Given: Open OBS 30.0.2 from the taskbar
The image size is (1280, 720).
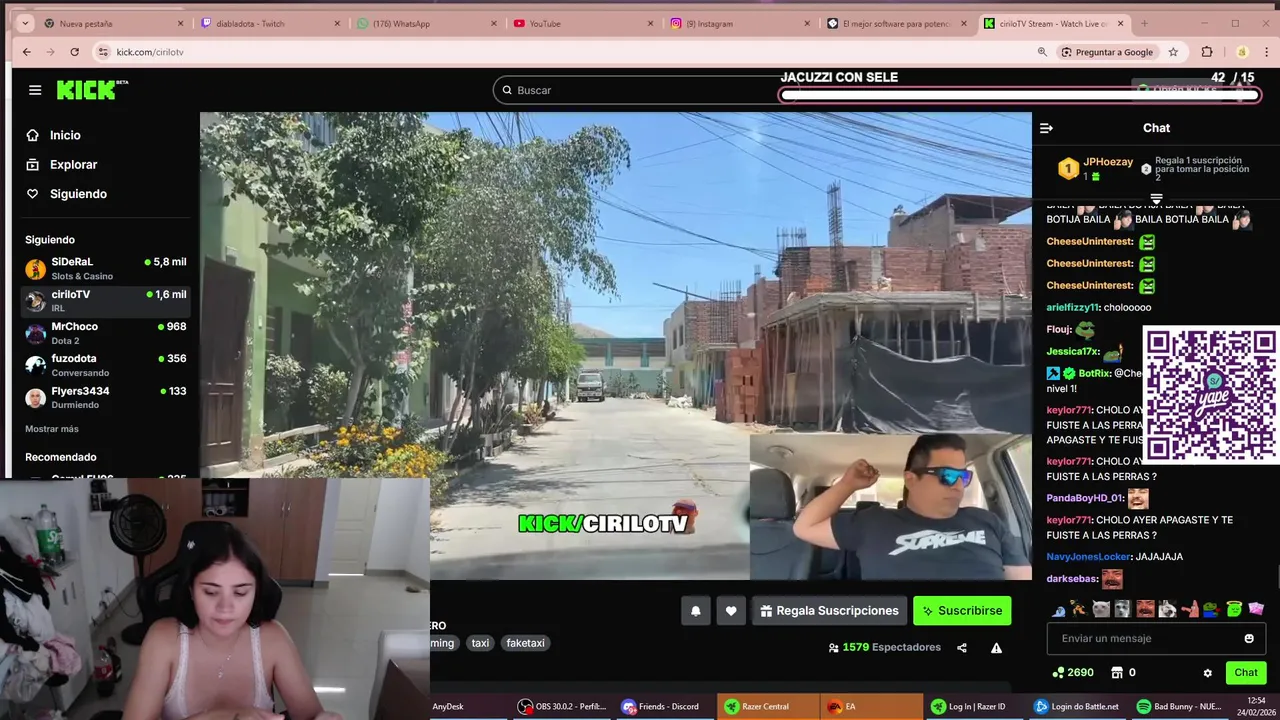Looking at the screenshot, I should (x=563, y=707).
